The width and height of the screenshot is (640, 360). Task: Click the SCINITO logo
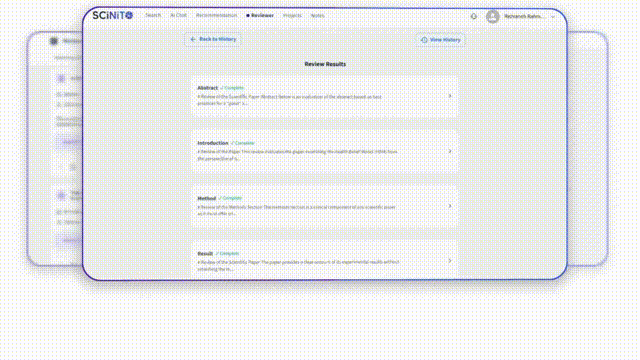[x=113, y=16]
